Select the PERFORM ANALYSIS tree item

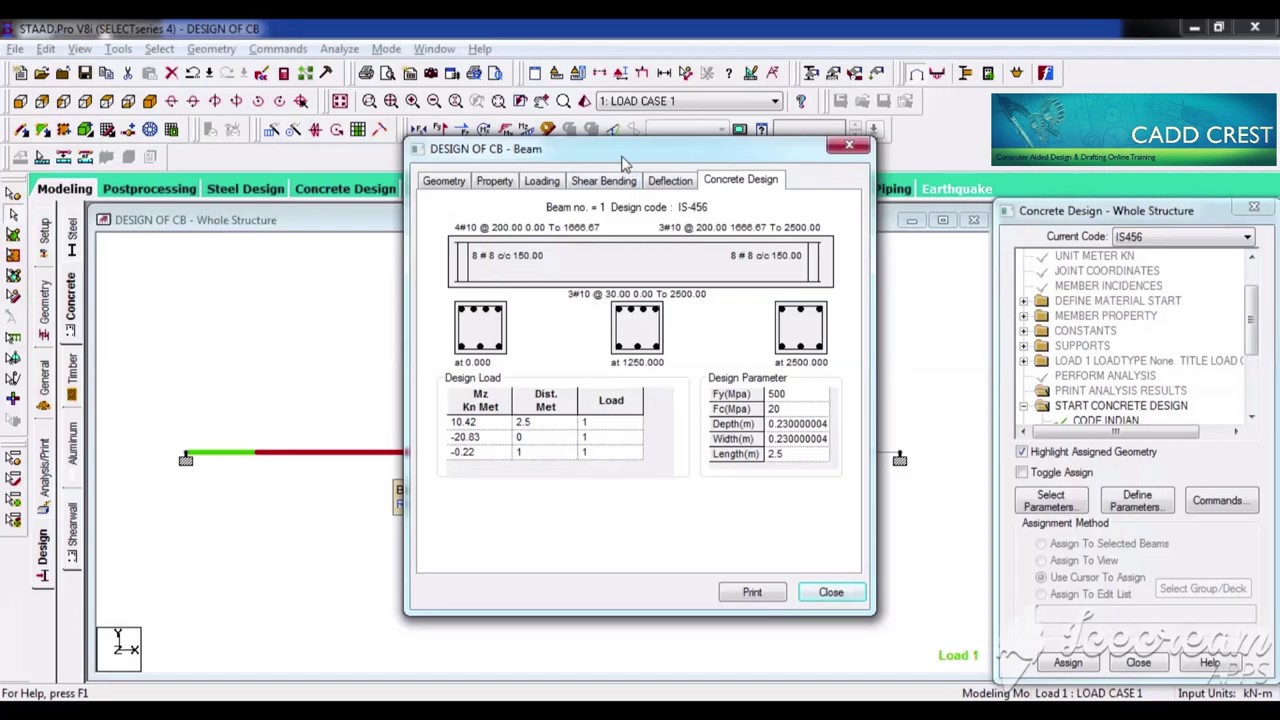tap(1105, 376)
